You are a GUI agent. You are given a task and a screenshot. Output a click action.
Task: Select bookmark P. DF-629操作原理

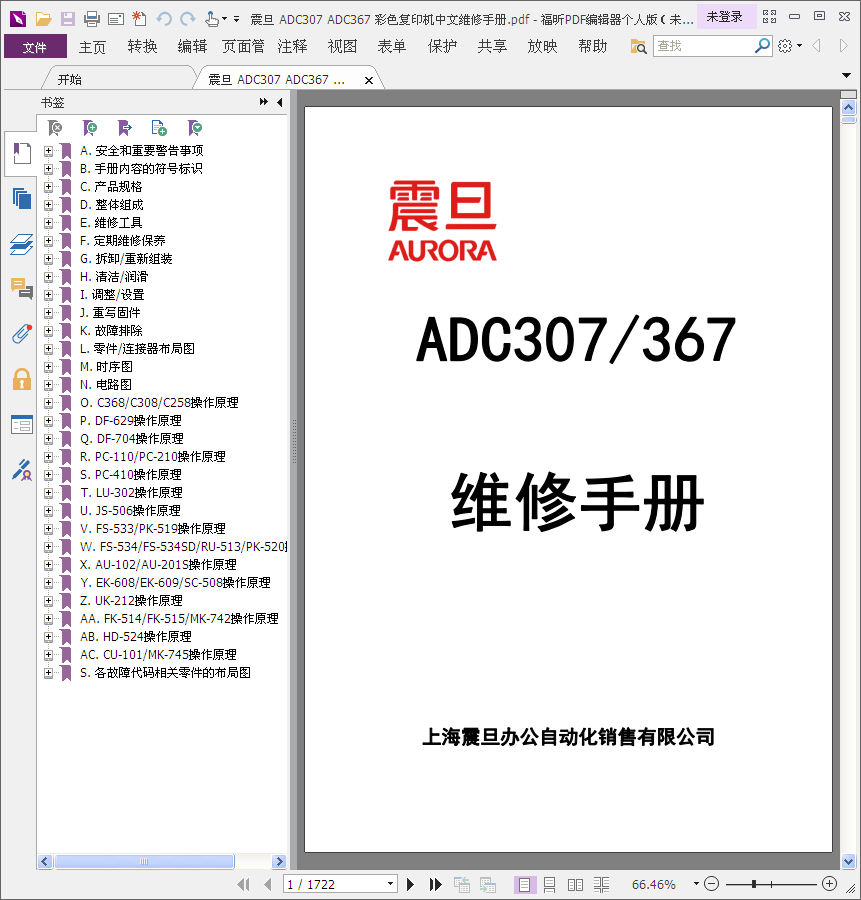click(130, 421)
